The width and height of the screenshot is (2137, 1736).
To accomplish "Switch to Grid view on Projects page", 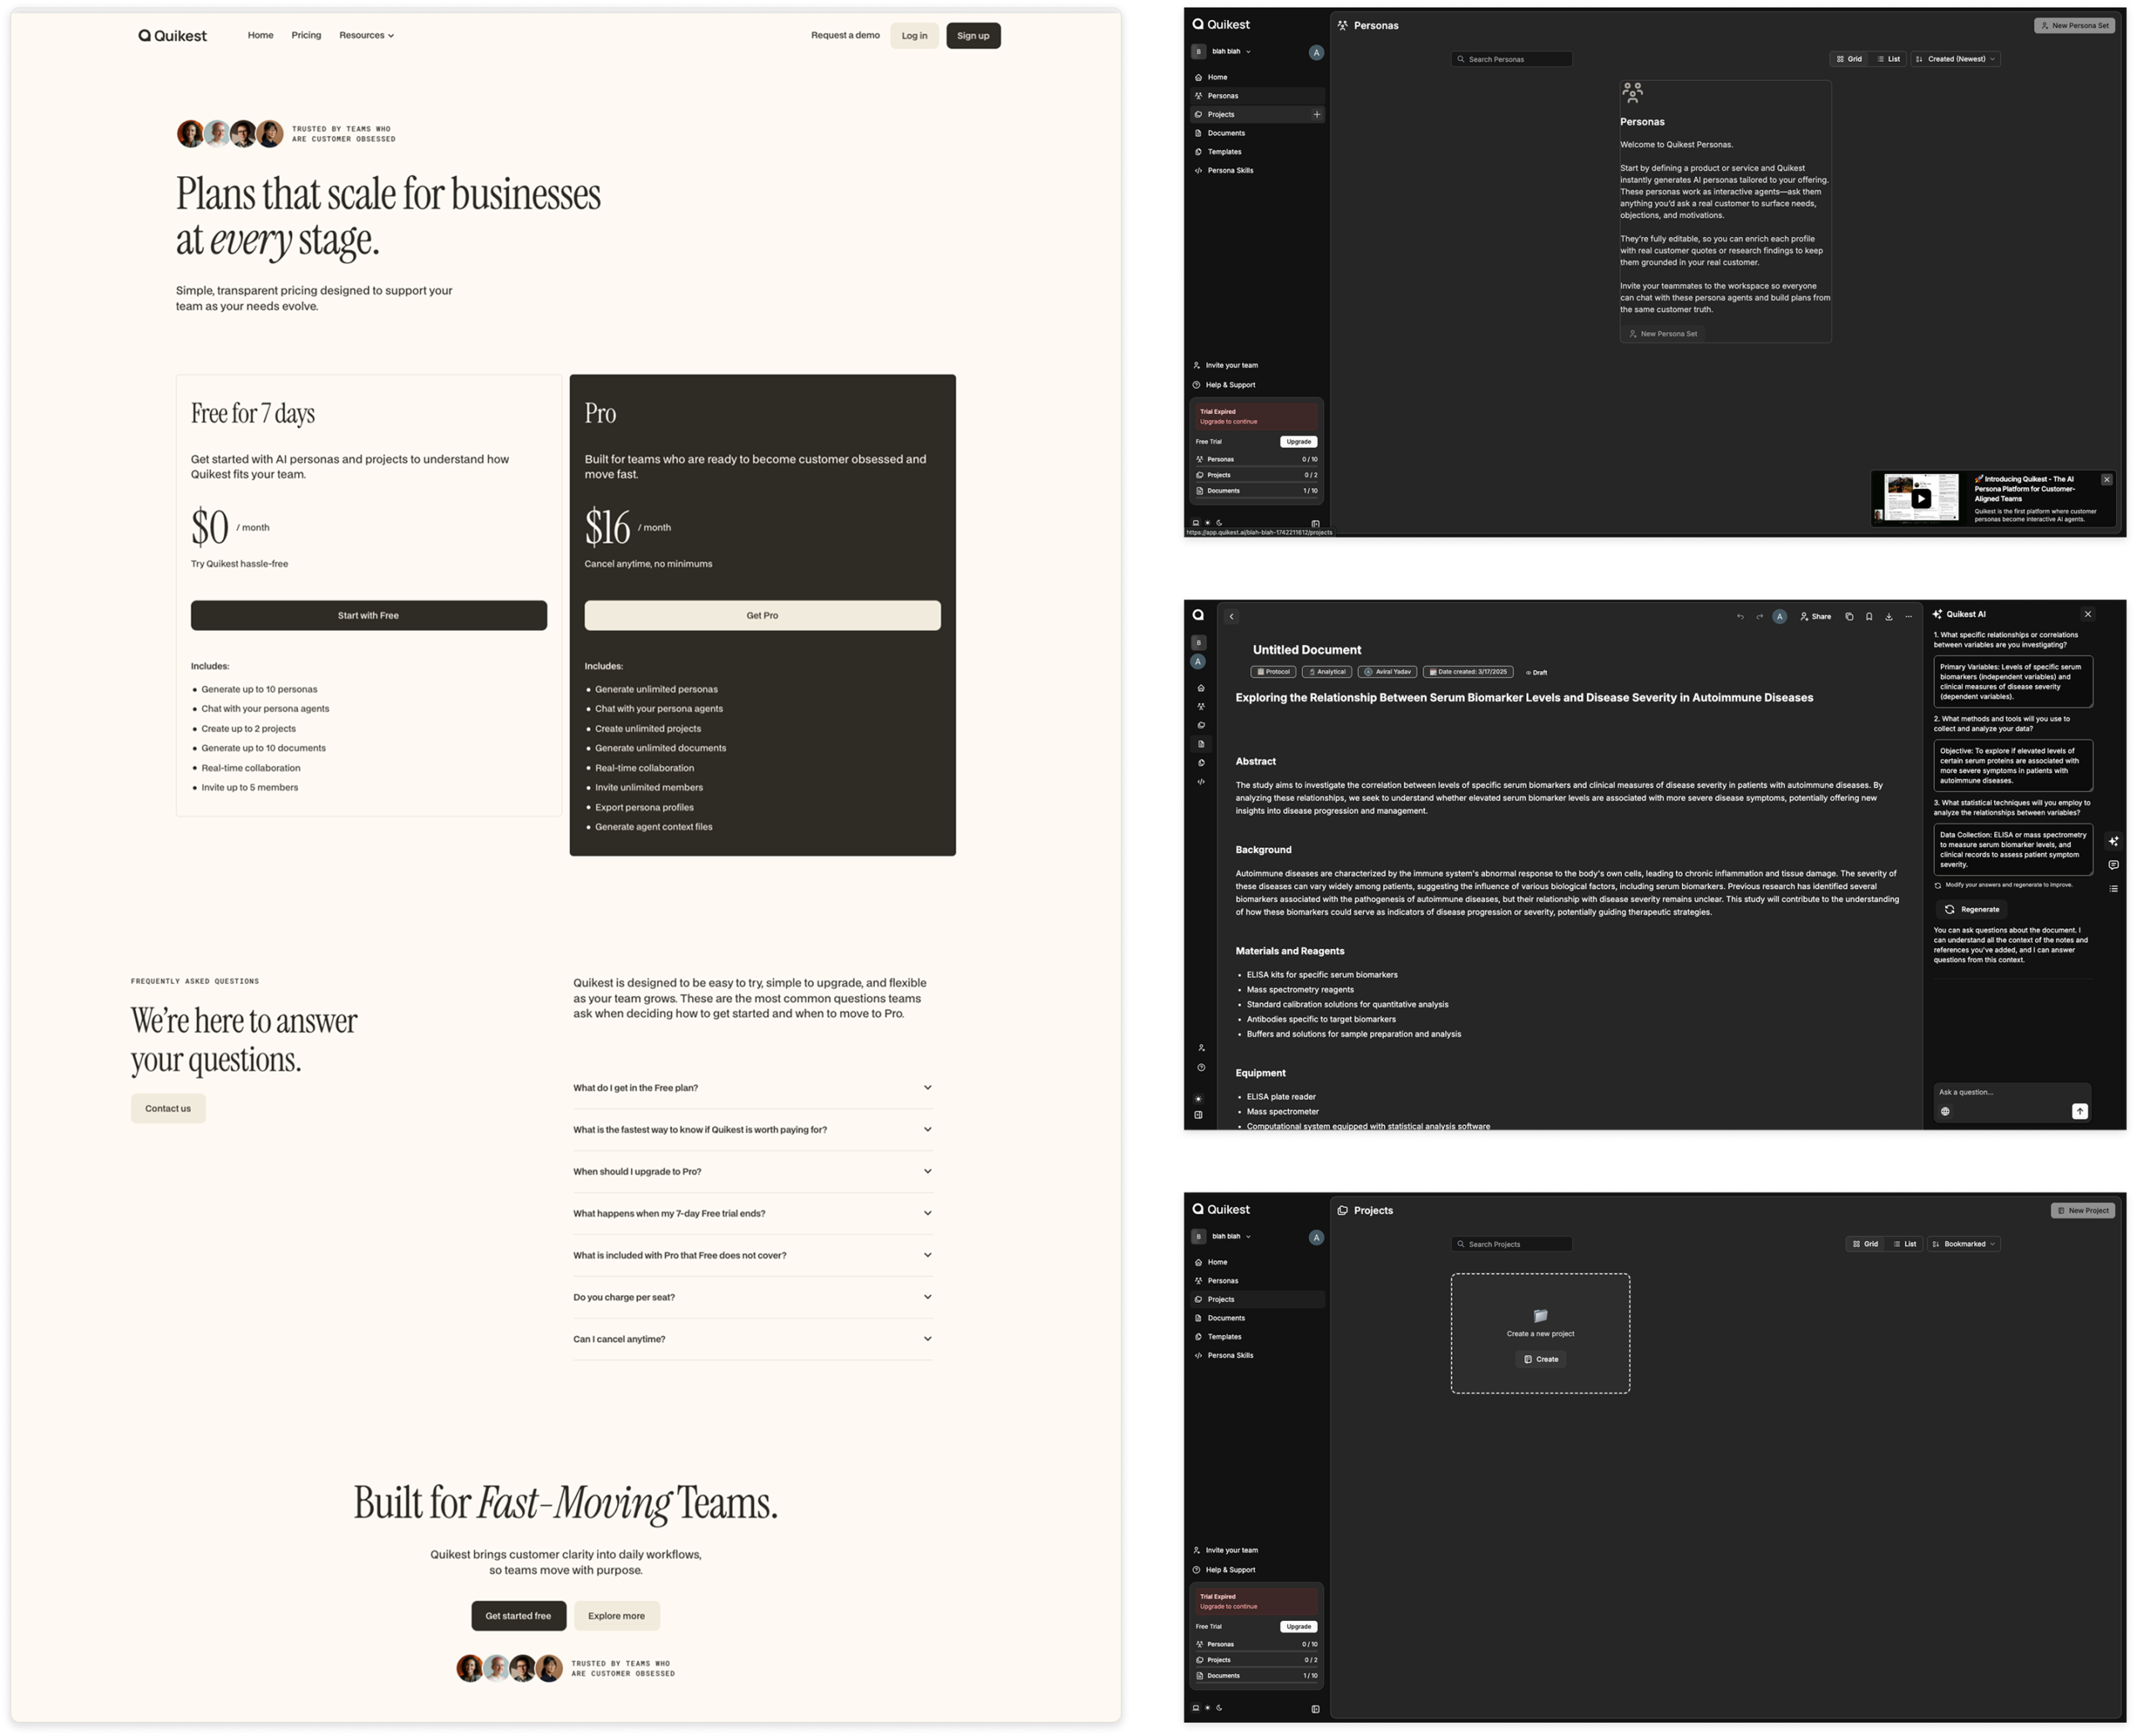I will pos(1865,1244).
